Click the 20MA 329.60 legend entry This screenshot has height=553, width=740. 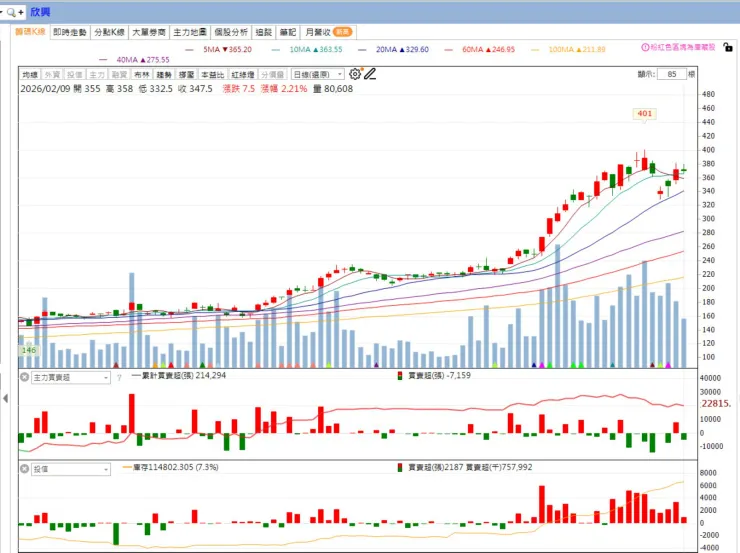pos(394,49)
